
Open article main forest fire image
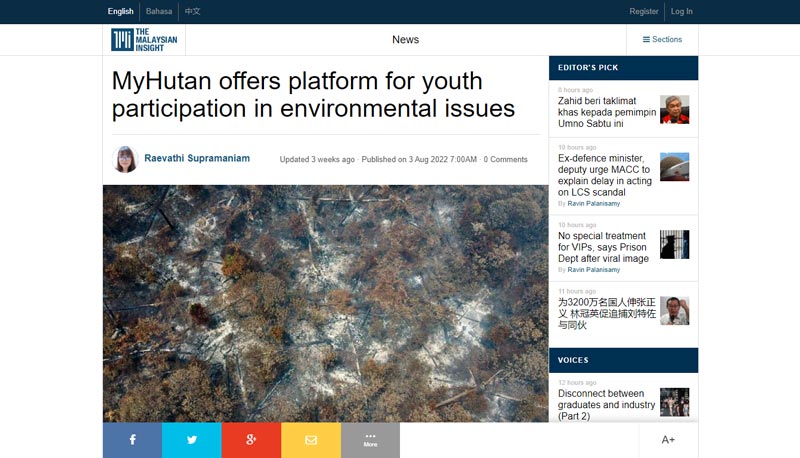pos(326,303)
